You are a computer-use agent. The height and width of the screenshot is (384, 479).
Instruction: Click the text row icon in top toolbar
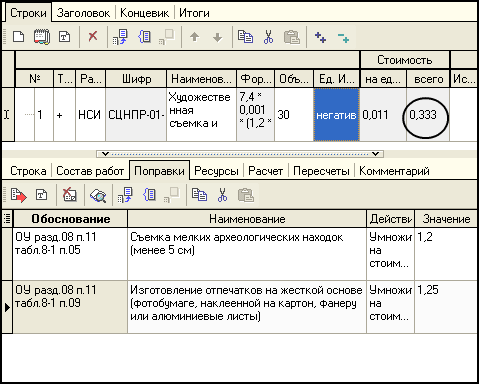[x=64, y=37]
